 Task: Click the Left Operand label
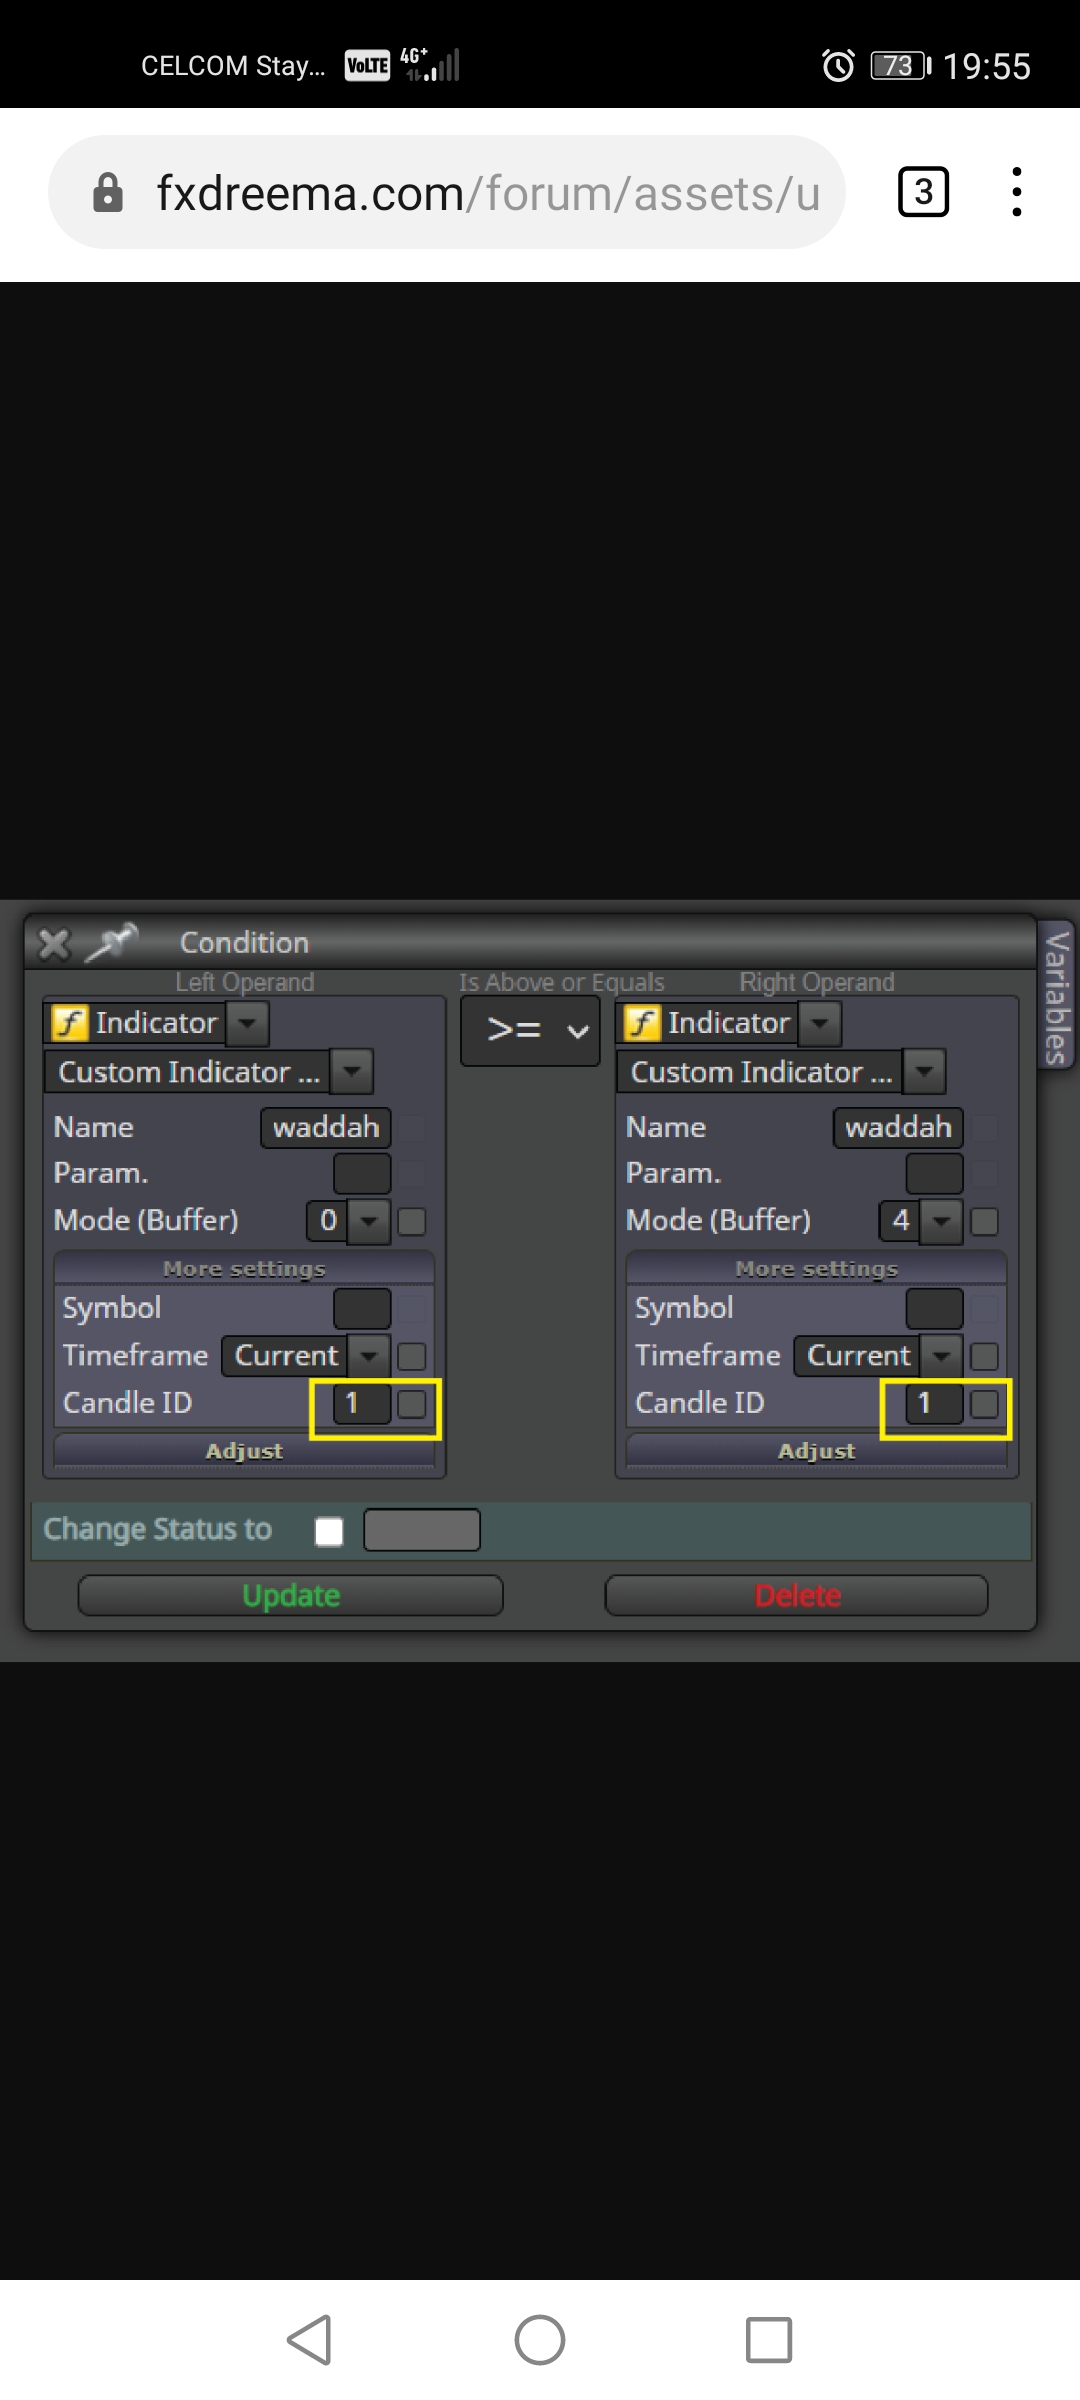click(245, 982)
